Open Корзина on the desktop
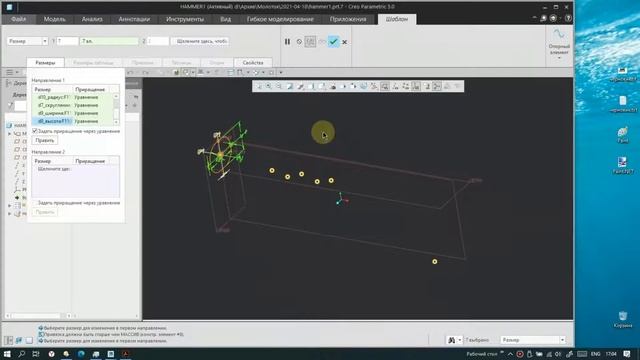This screenshot has height=360, width=640. (x=623, y=319)
